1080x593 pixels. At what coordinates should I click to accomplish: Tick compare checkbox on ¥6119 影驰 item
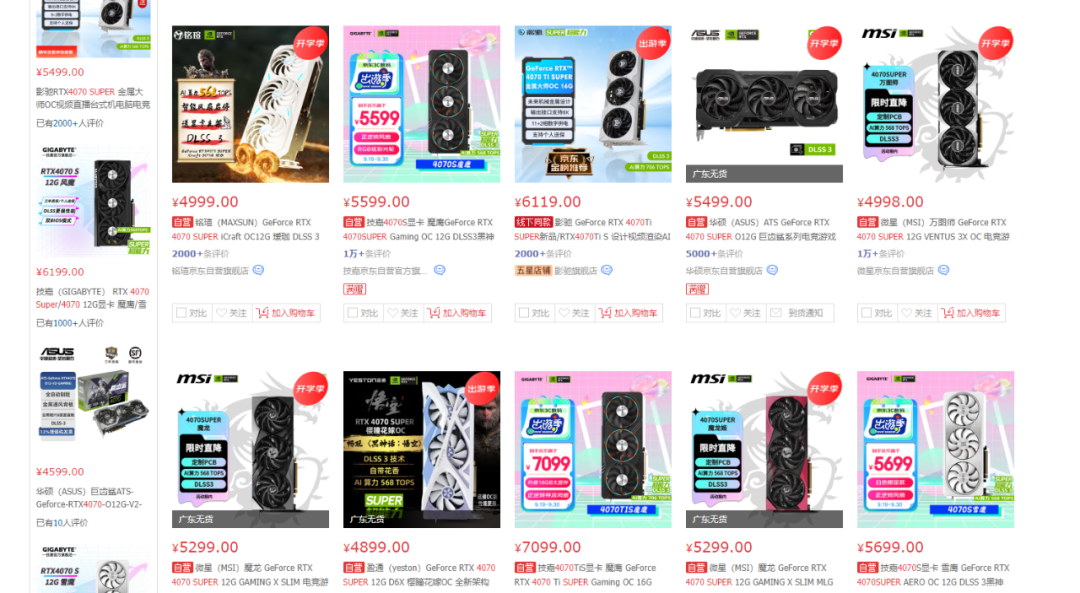pyautogui.click(x=523, y=313)
